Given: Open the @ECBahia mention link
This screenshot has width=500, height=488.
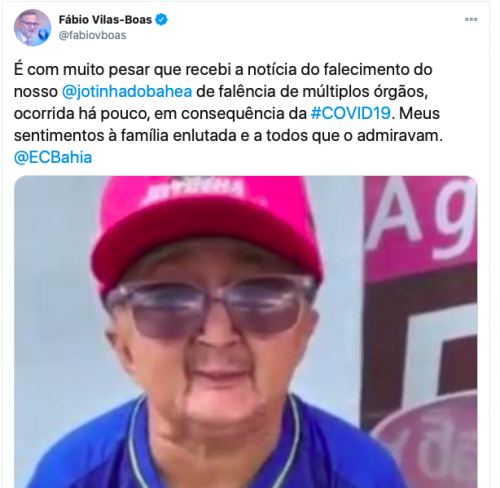Looking at the screenshot, I should click(x=53, y=157).
